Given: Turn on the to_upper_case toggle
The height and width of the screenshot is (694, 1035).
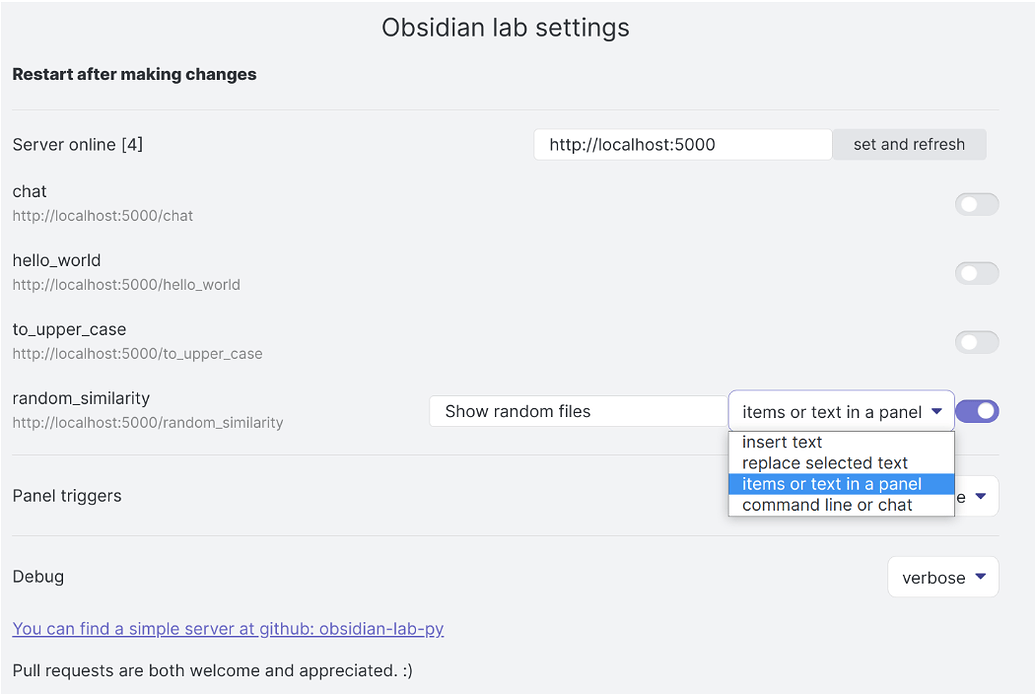Looking at the screenshot, I should pos(976,342).
